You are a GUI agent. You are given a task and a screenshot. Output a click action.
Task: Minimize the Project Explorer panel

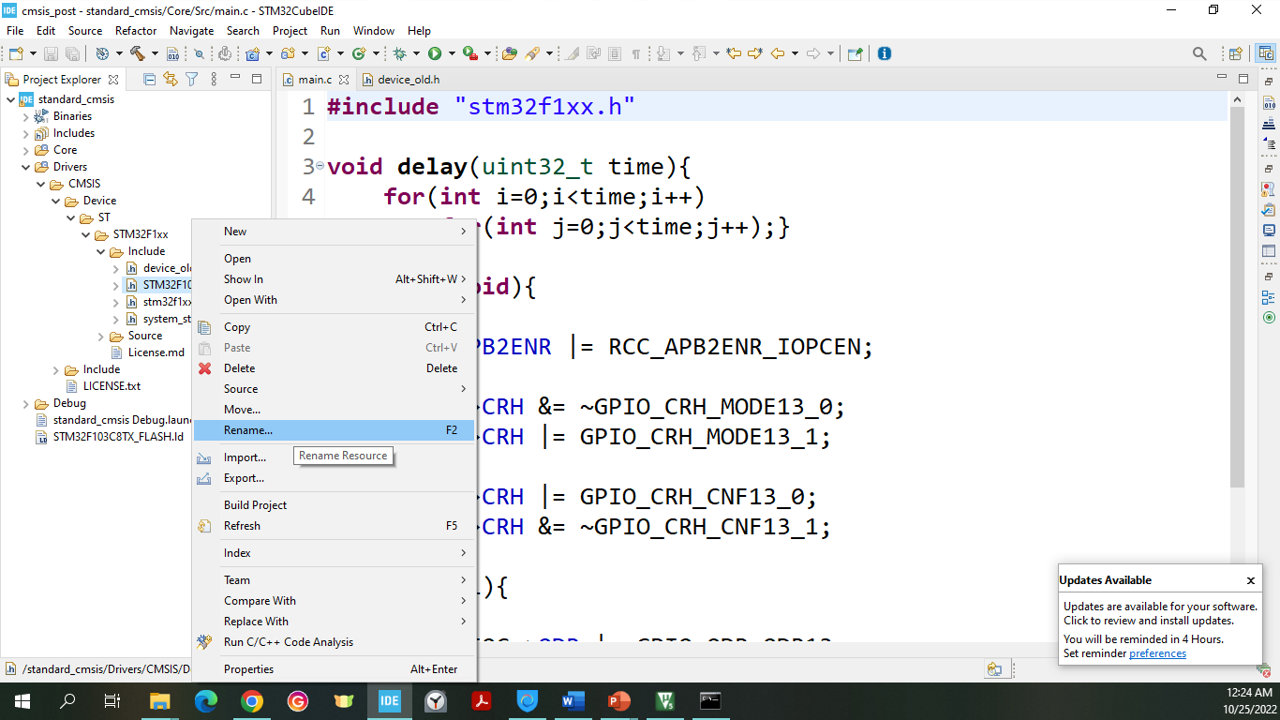[235, 78]
